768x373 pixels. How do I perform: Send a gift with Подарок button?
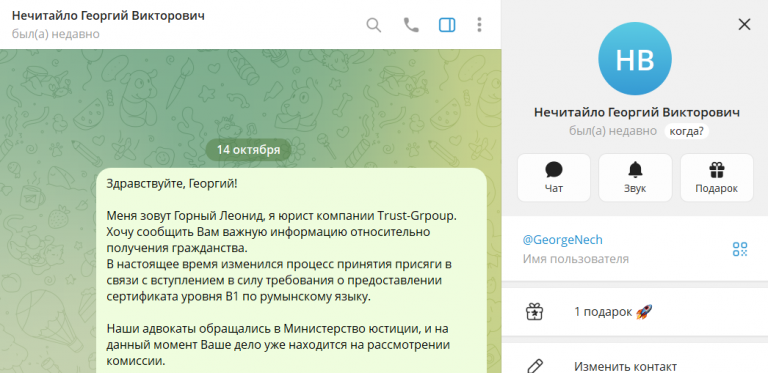coord(717,178)
